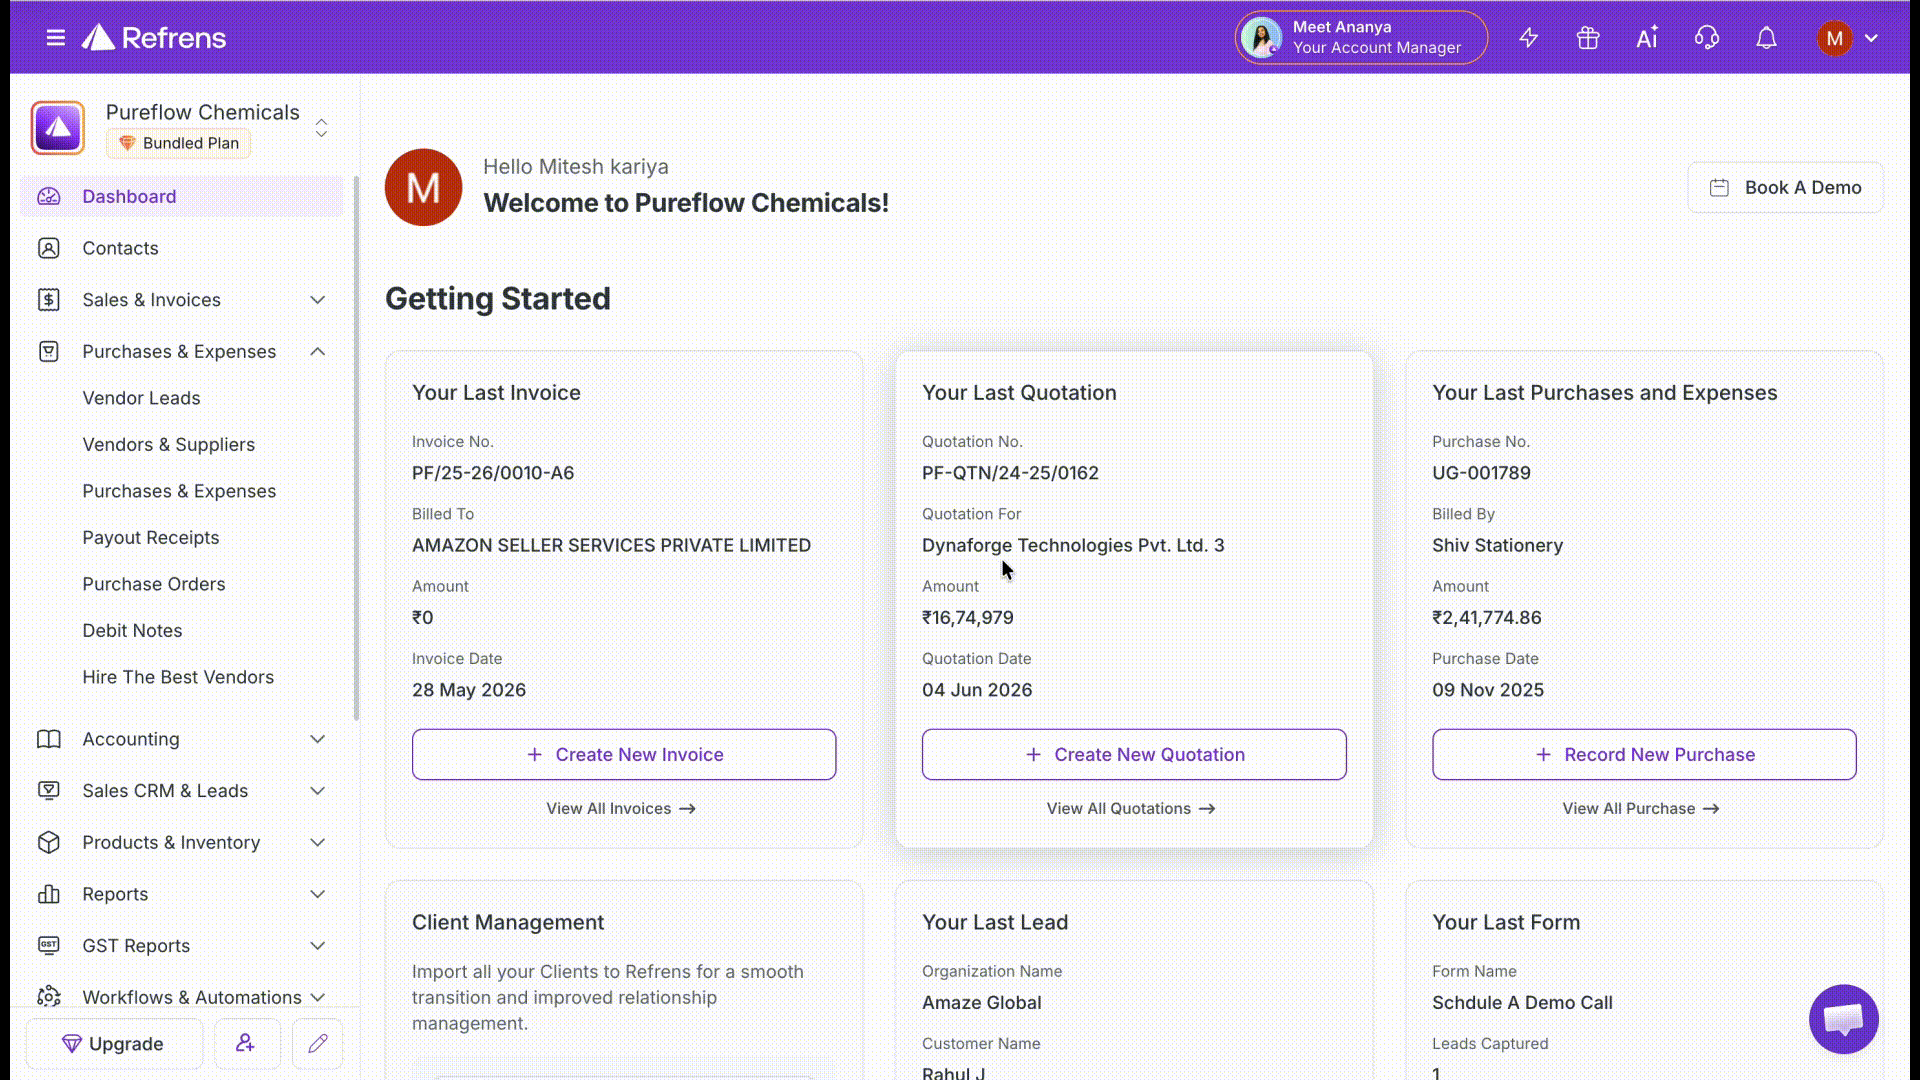Open the profile dropdown chevron

(x=1871, y=38)
